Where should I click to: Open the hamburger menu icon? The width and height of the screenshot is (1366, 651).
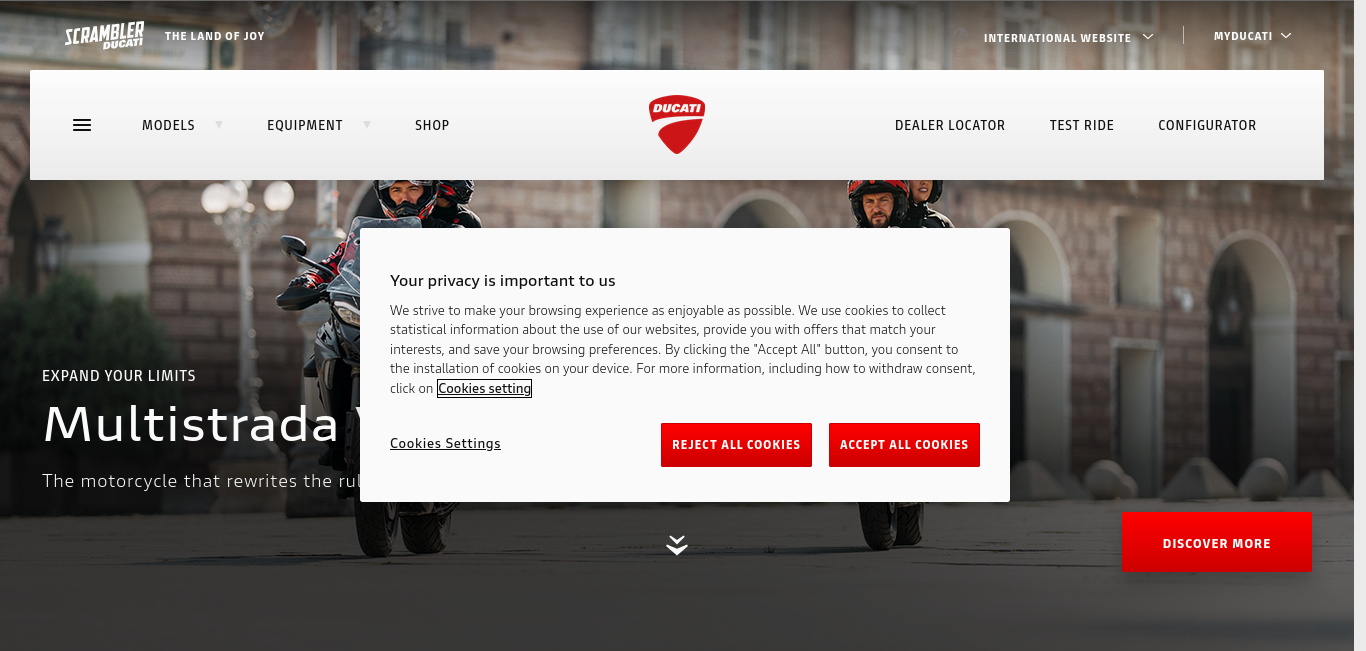click(82, 125)
